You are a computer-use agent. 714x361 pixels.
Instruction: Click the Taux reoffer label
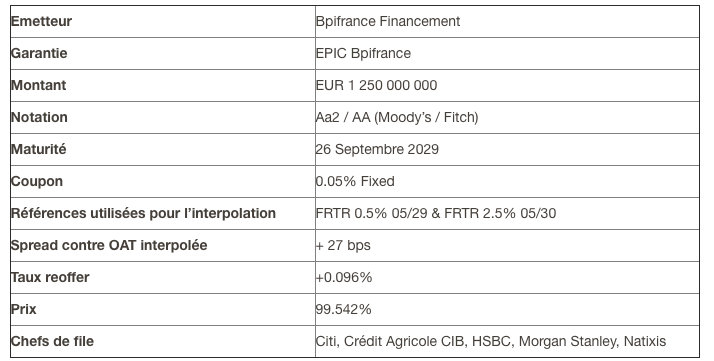point(50,277)
